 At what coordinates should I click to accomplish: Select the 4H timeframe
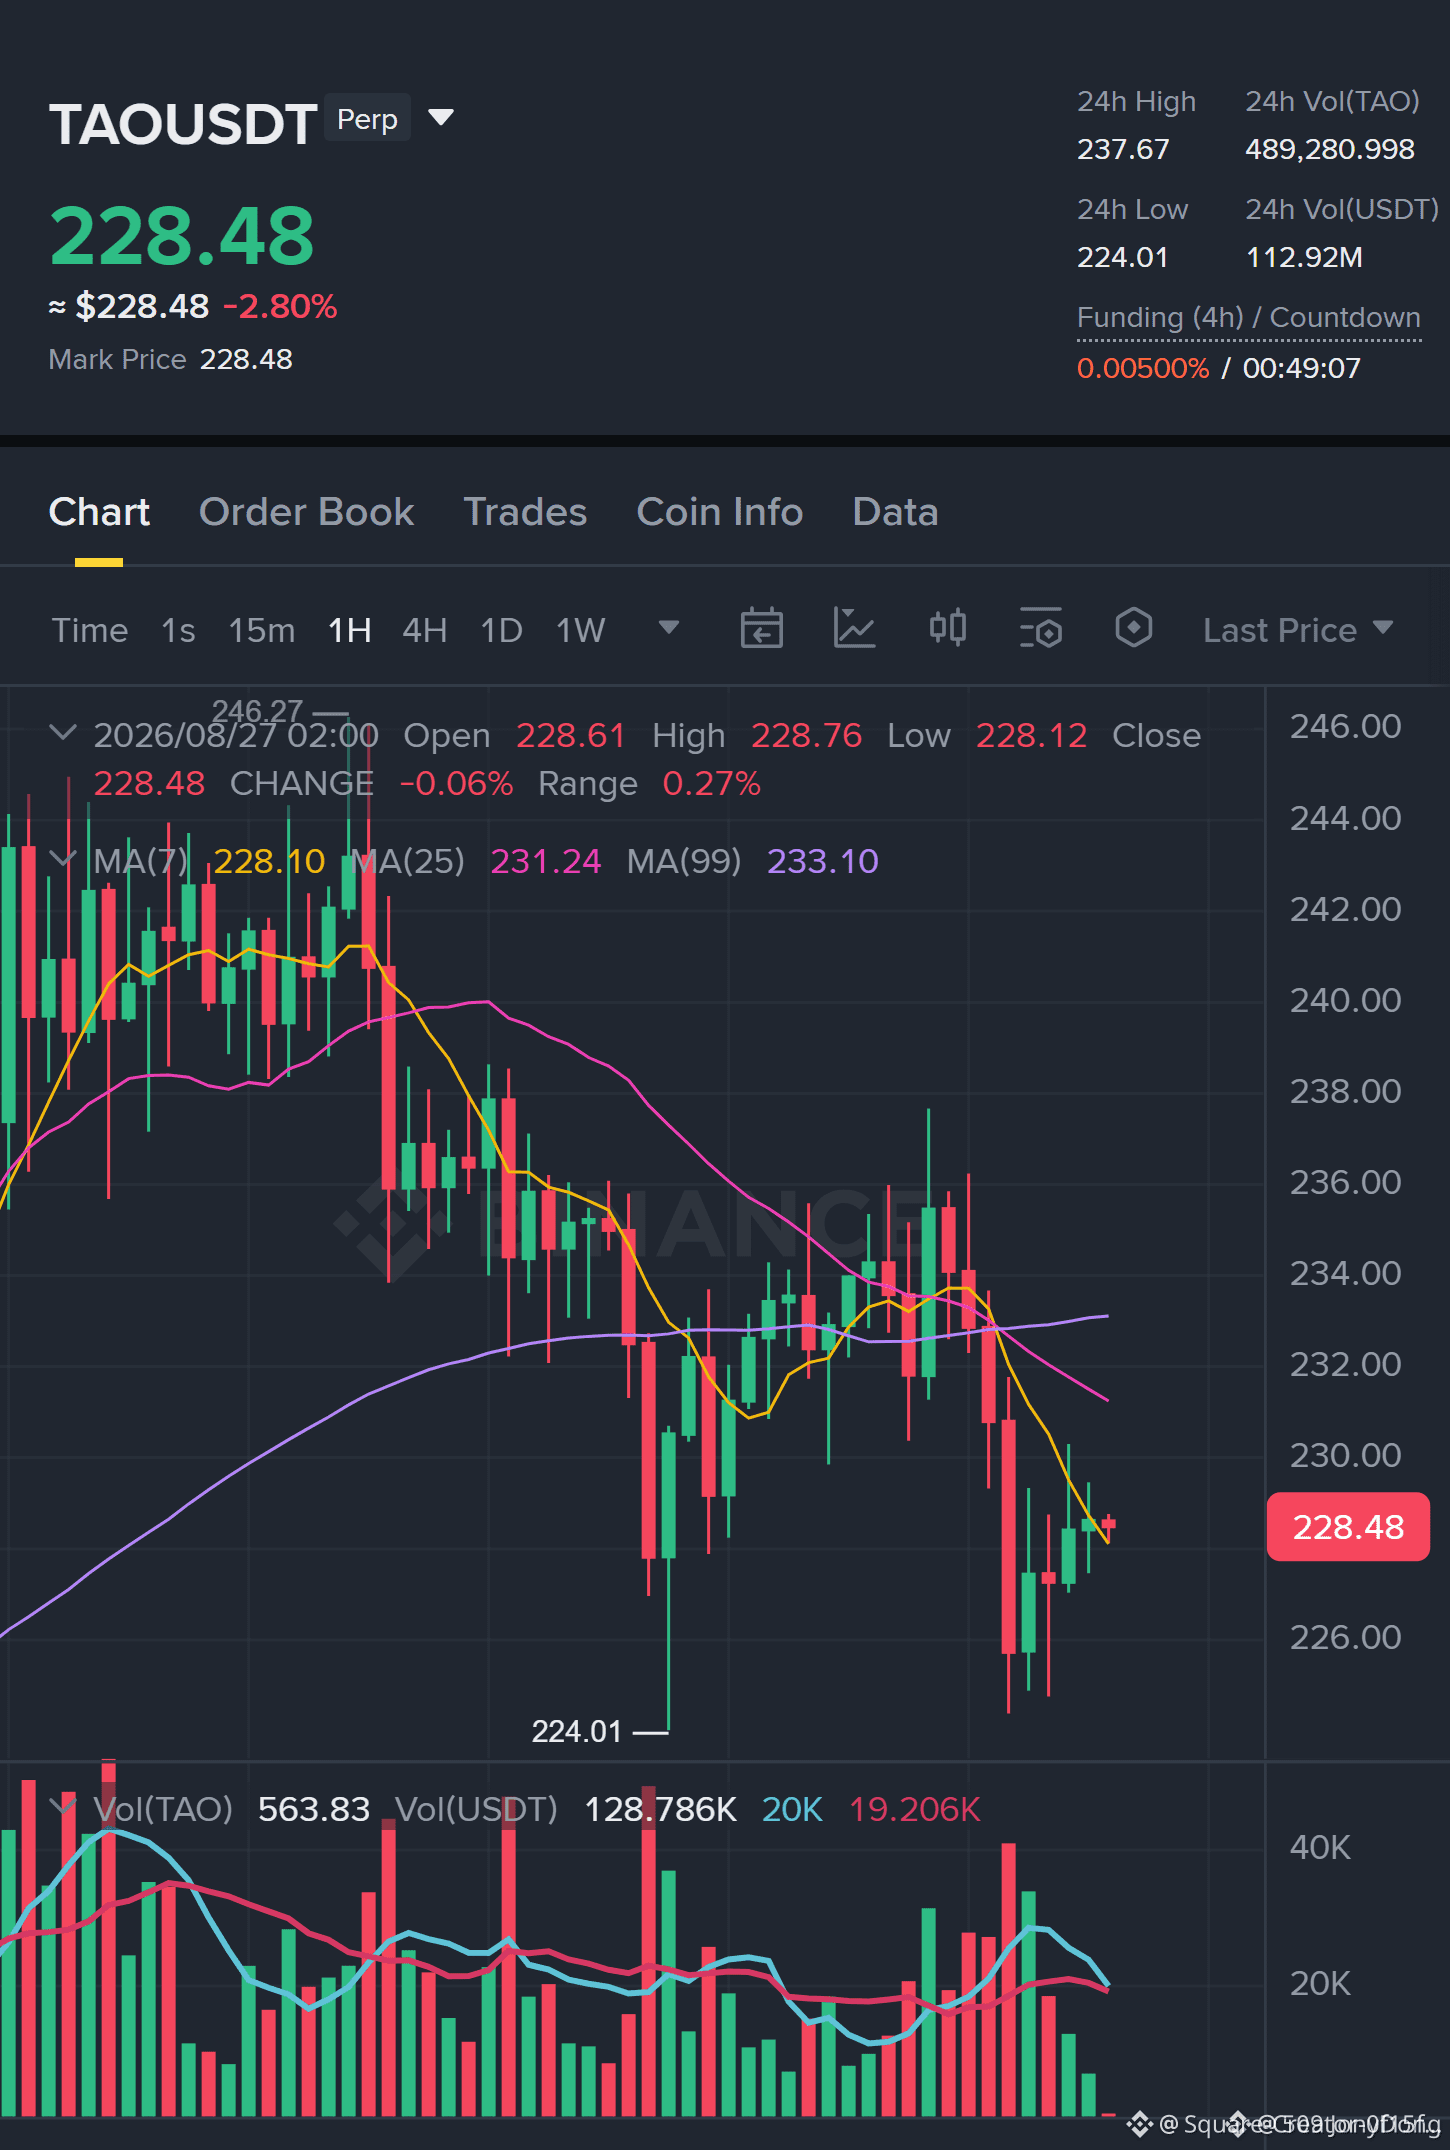point(424,630)
